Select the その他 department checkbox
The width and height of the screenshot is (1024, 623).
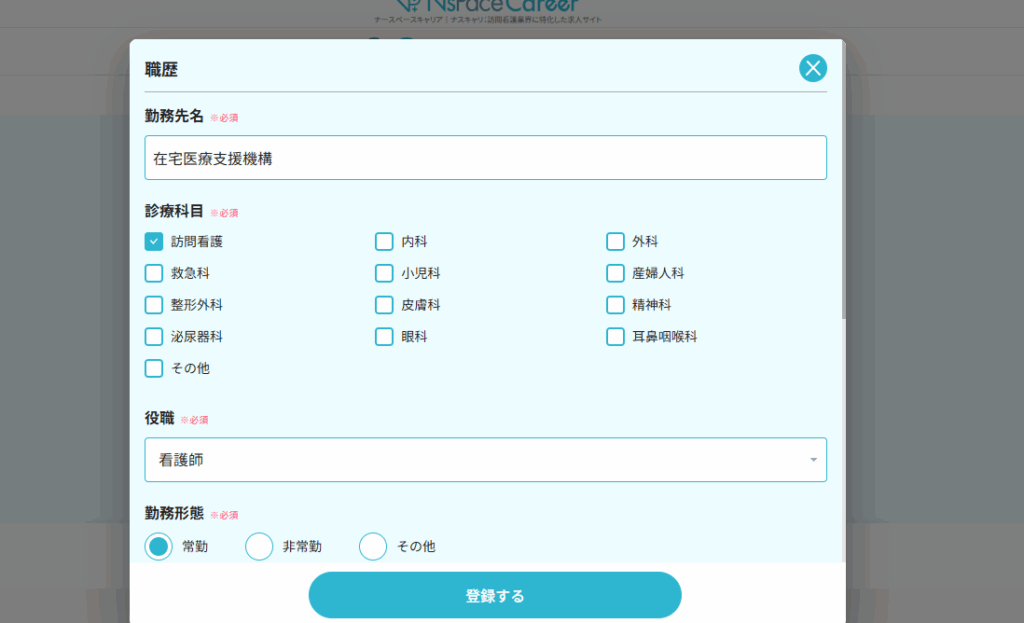click(154, 368)
